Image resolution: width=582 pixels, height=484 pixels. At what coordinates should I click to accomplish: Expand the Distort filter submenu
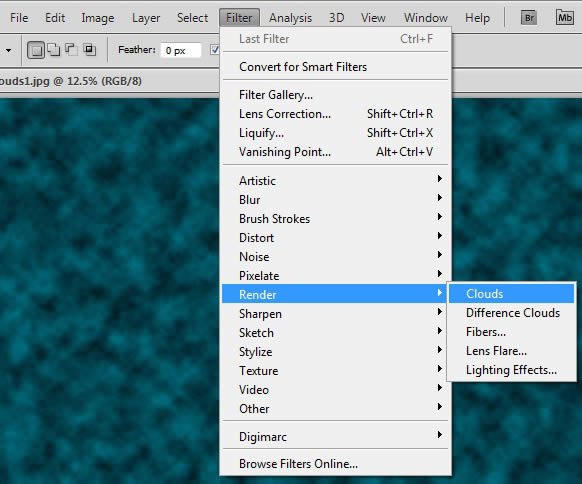[336, 238]
